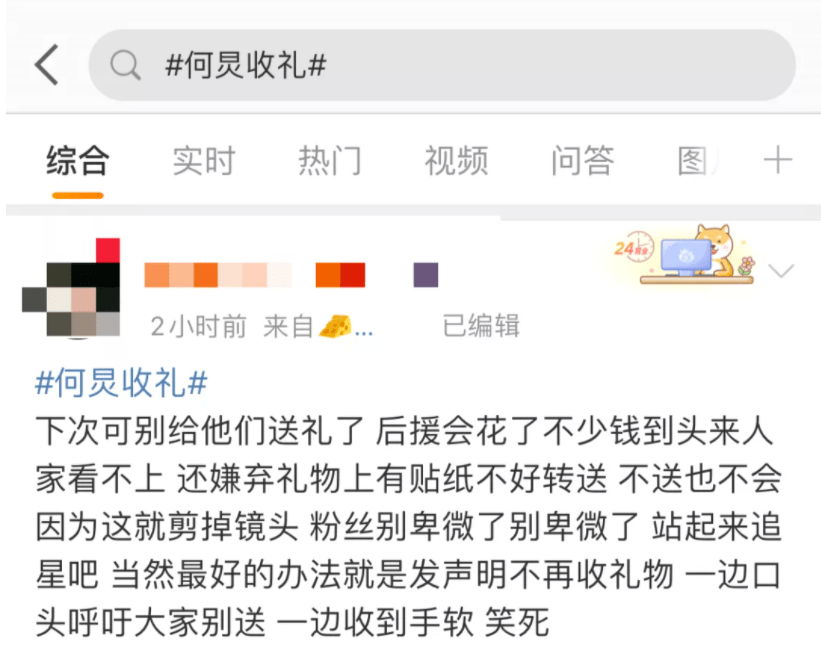Expand the post options chevron

[781, 271]
